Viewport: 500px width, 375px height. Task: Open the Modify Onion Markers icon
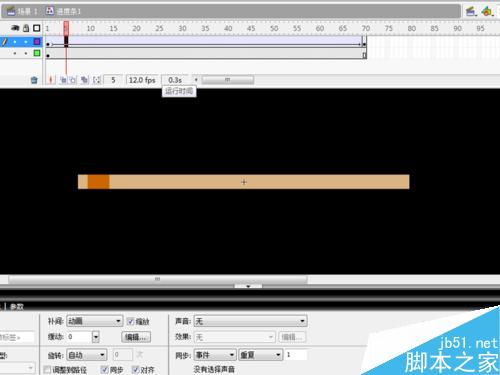pos(97,80)
